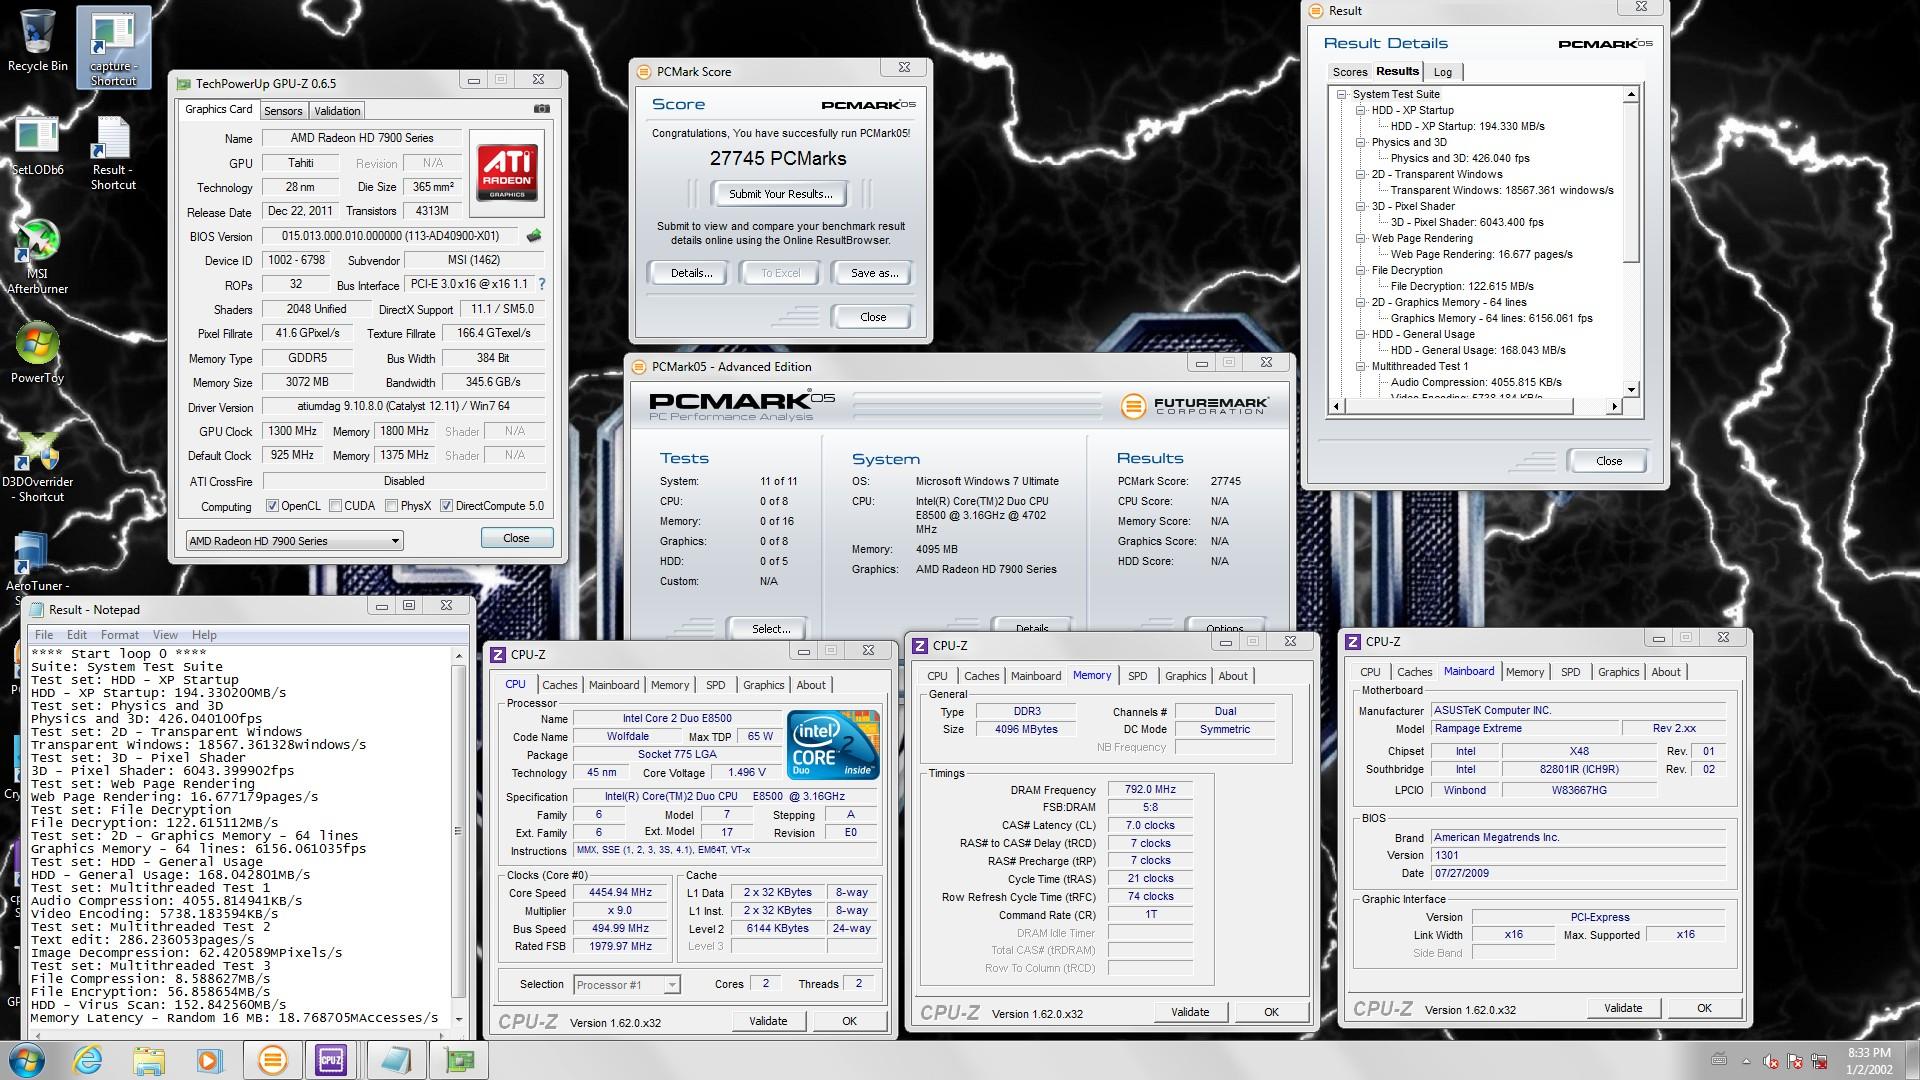
Task: Collapse the File Decryption node
Action: [x=1361, y=270]
